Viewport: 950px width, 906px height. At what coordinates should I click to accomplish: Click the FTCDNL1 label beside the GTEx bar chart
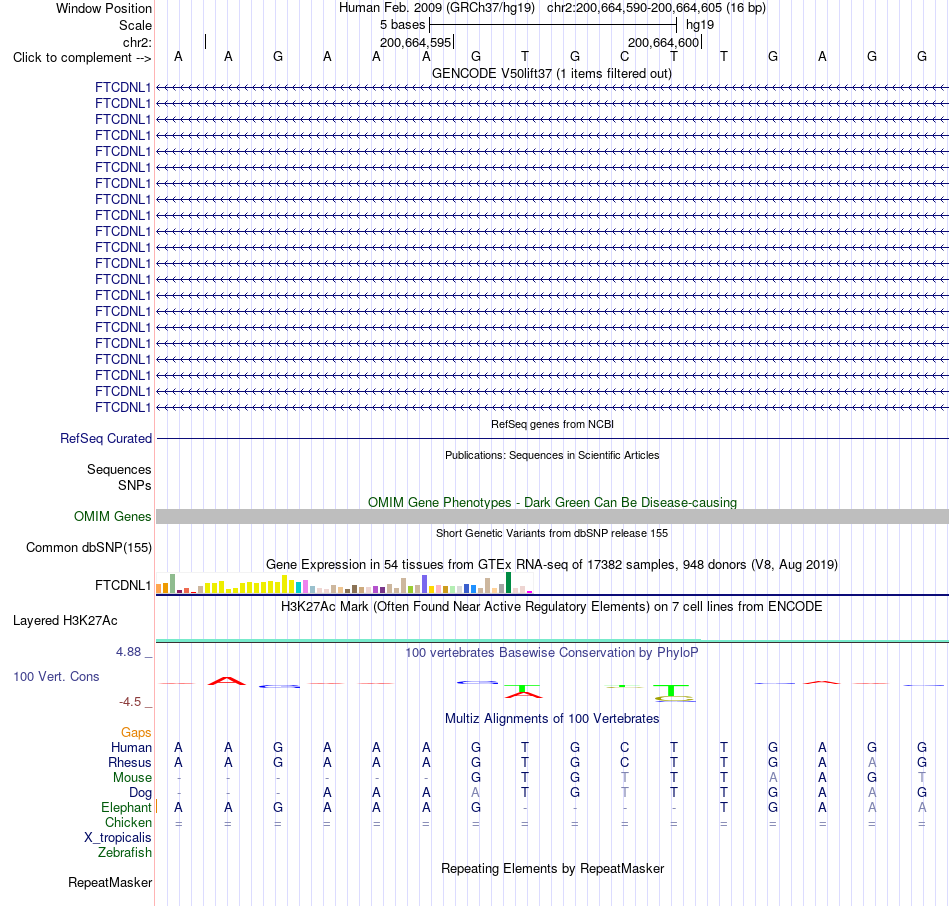(x=123, y=585)
